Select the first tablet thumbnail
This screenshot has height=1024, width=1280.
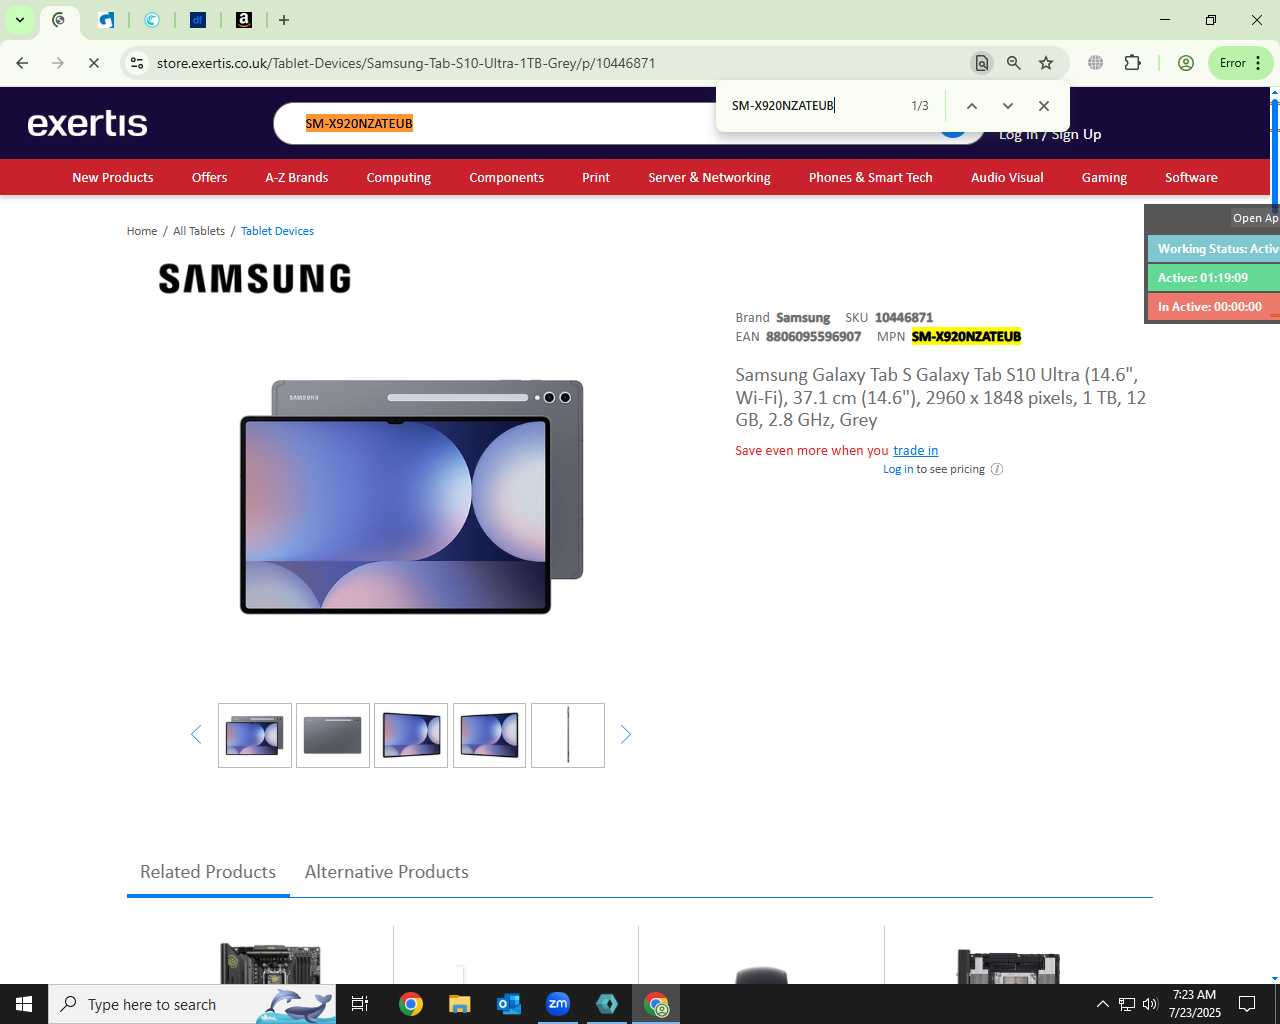point(255,736)
